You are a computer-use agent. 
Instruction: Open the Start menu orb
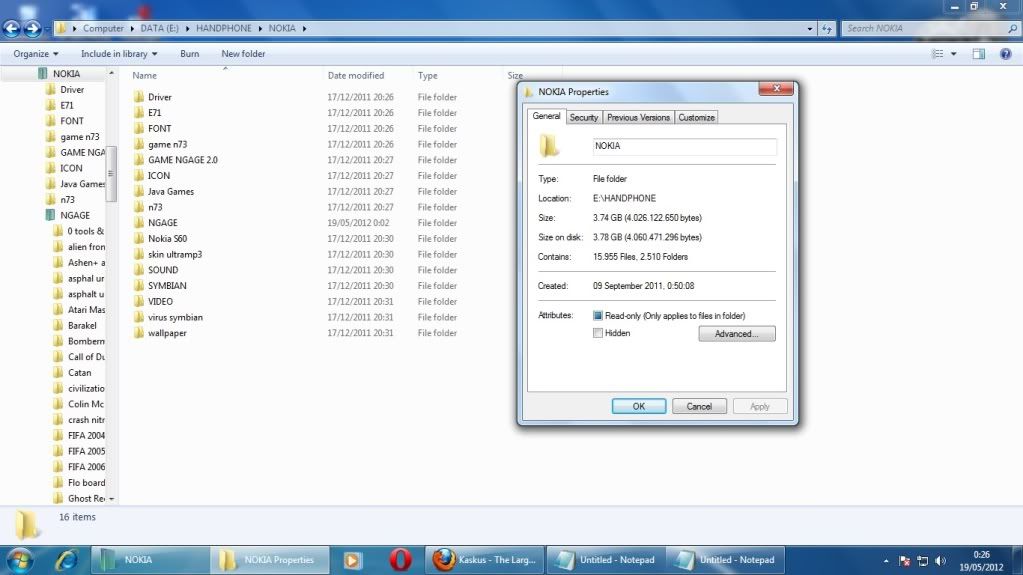[19, 560]
